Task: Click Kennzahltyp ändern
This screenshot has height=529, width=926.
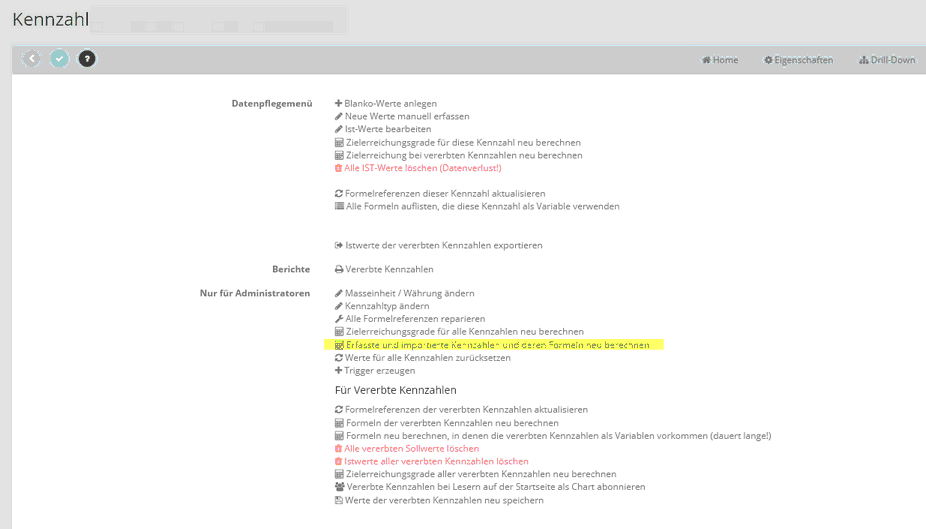Action: click(x=387, y=306)
